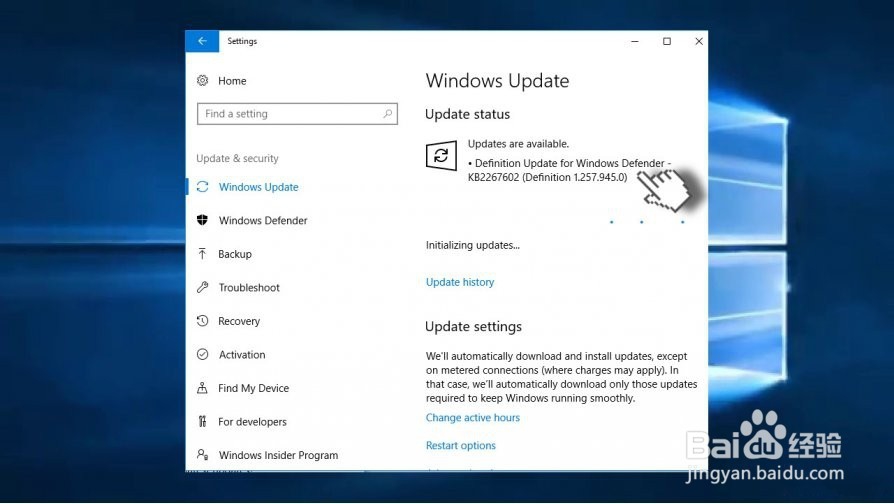Click the Windows Insider Program person icon
The height and width of the screenshot is (504, 894).
202,454
